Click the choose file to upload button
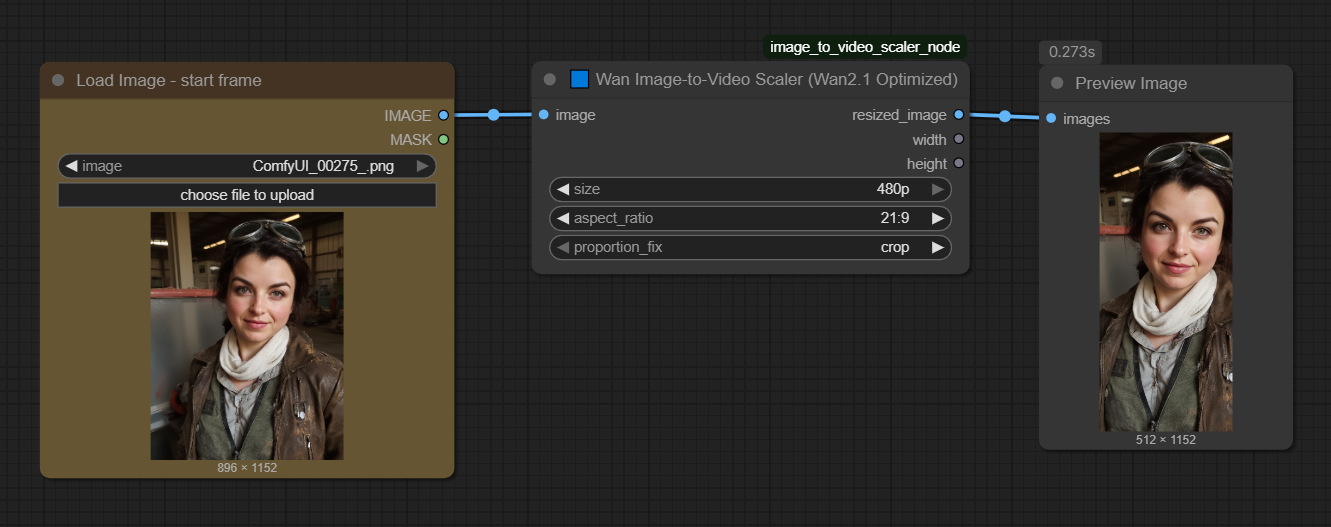 pyautogui.click(x=247, y=195)
